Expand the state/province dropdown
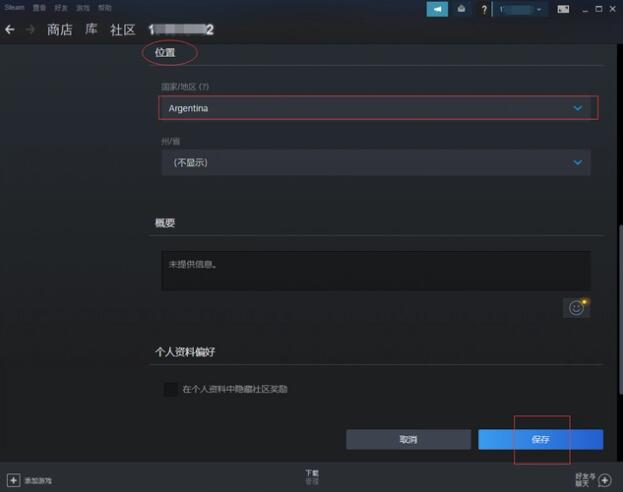The width and height of the screenshot is (623, 492). [376, 162]
